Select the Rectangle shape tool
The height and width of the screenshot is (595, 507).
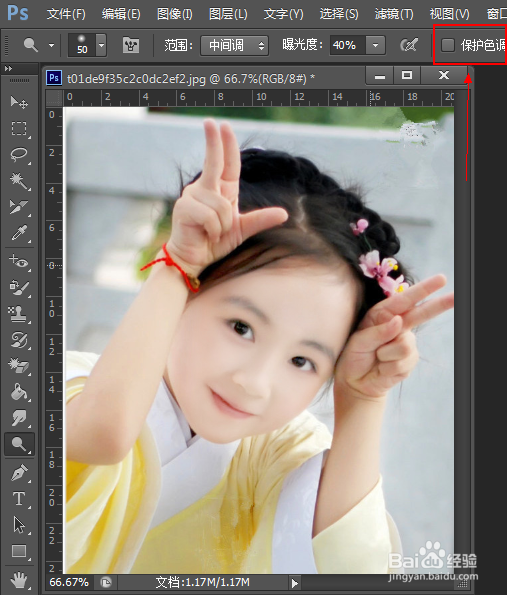tap(19, 551)
